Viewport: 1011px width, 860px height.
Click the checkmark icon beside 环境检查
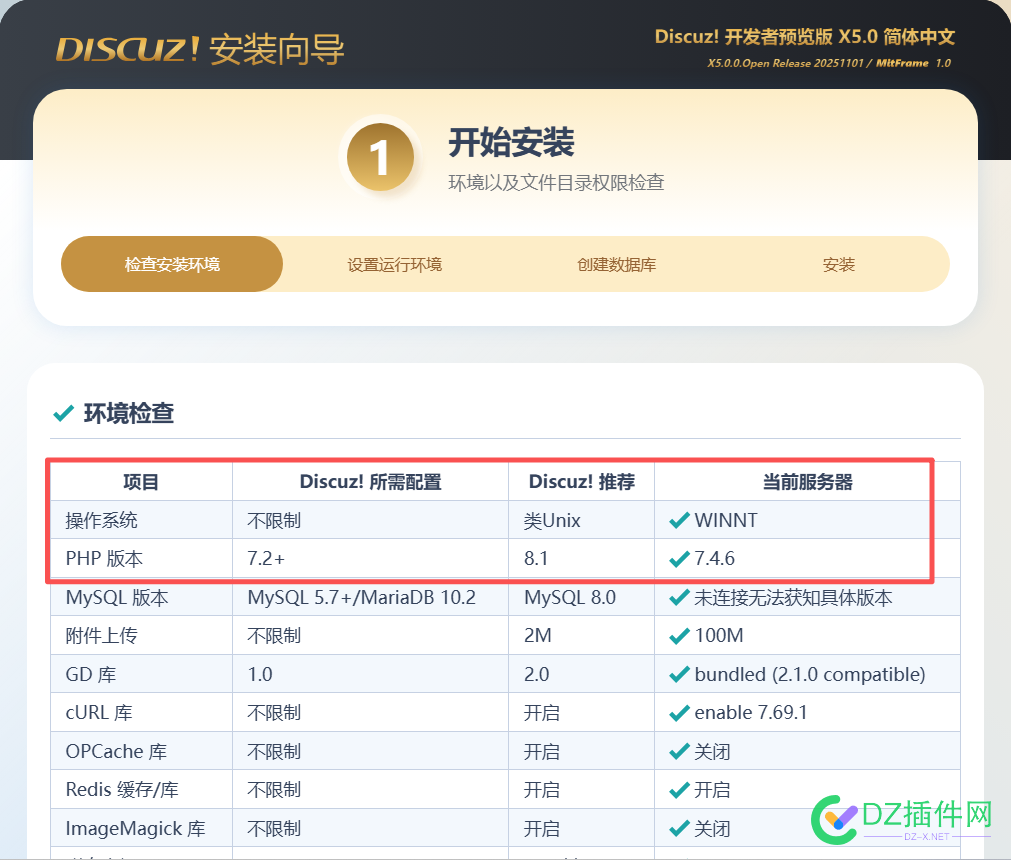[x=63, y=413]
